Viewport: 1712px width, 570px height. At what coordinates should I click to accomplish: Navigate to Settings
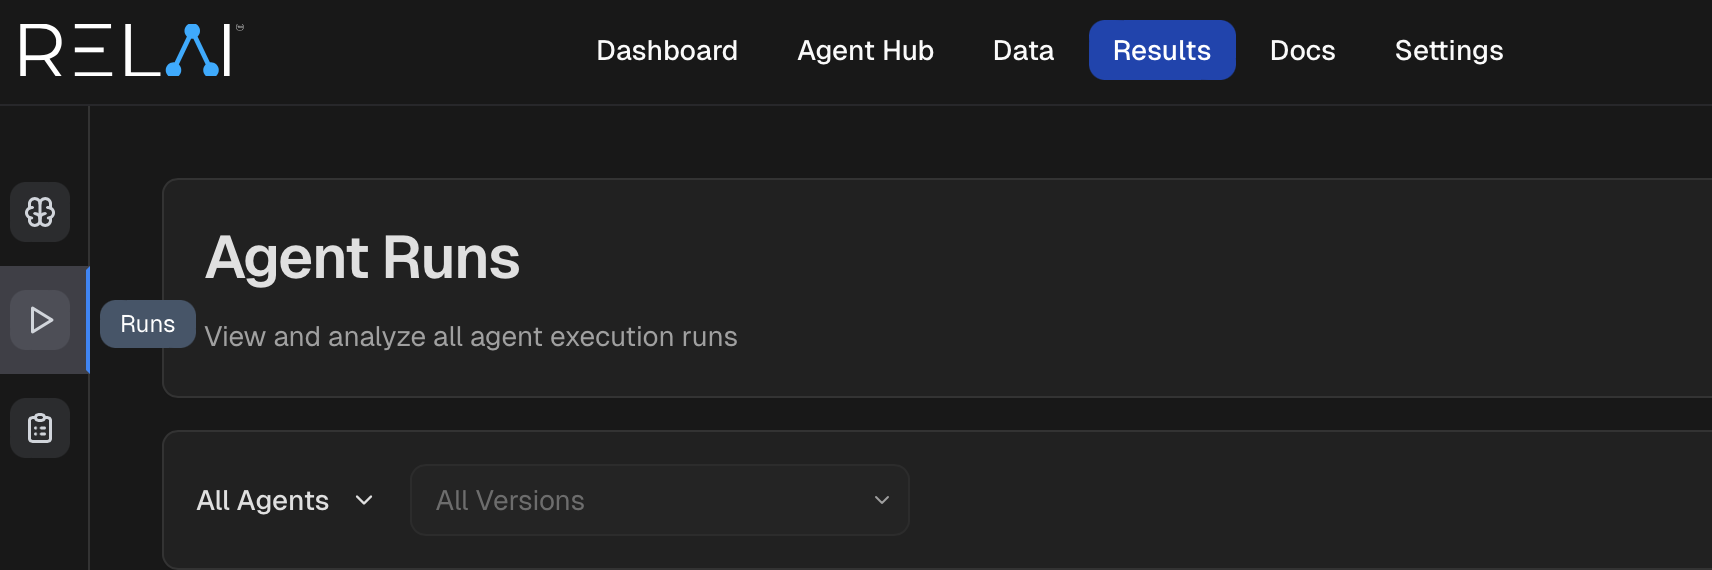coord(1449,50)
